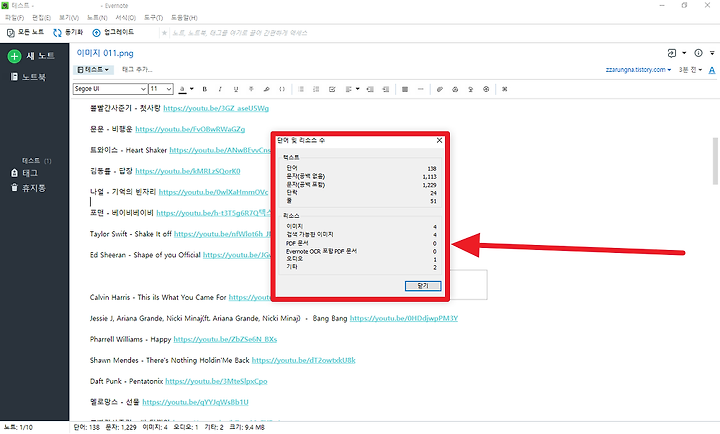Screen dimensions: 720x434
Task: Expand the note header options arrow
Action: (712, 53)
